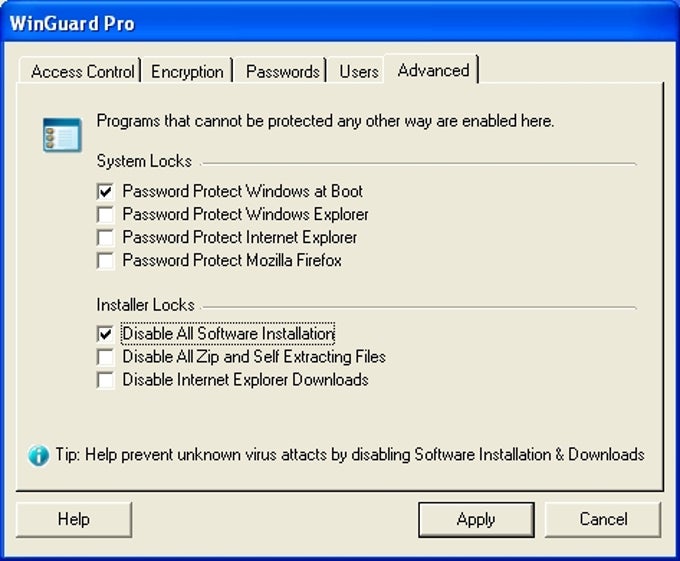Viewport: 680px width, 561px height.
Task: Enable Password Protect Windows Explorer checkbox
Action: pos(105,214)
